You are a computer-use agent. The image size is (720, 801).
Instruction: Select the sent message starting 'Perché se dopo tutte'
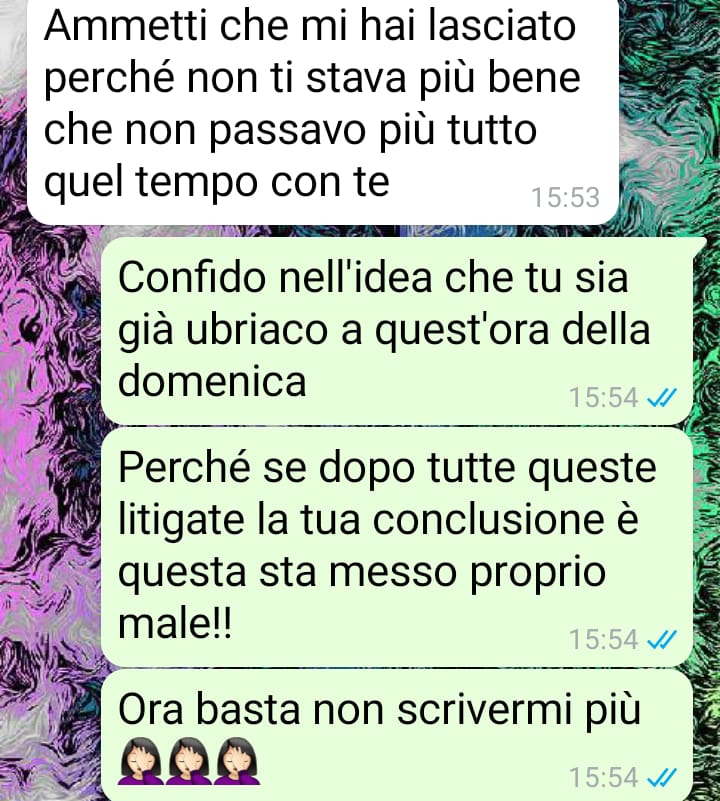coord(397,547)
